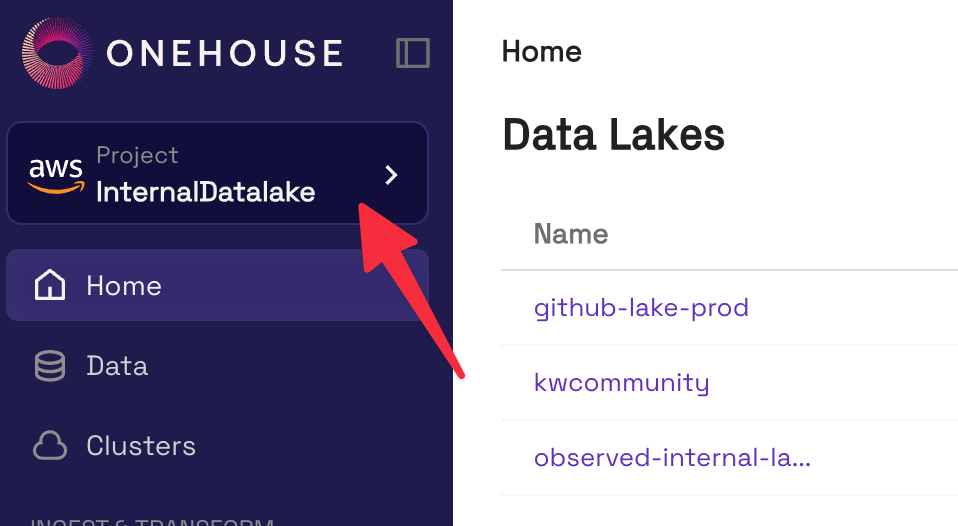Click the house icon beside Home
Viewport: 958px width, 526px height.
click(50, 286)
